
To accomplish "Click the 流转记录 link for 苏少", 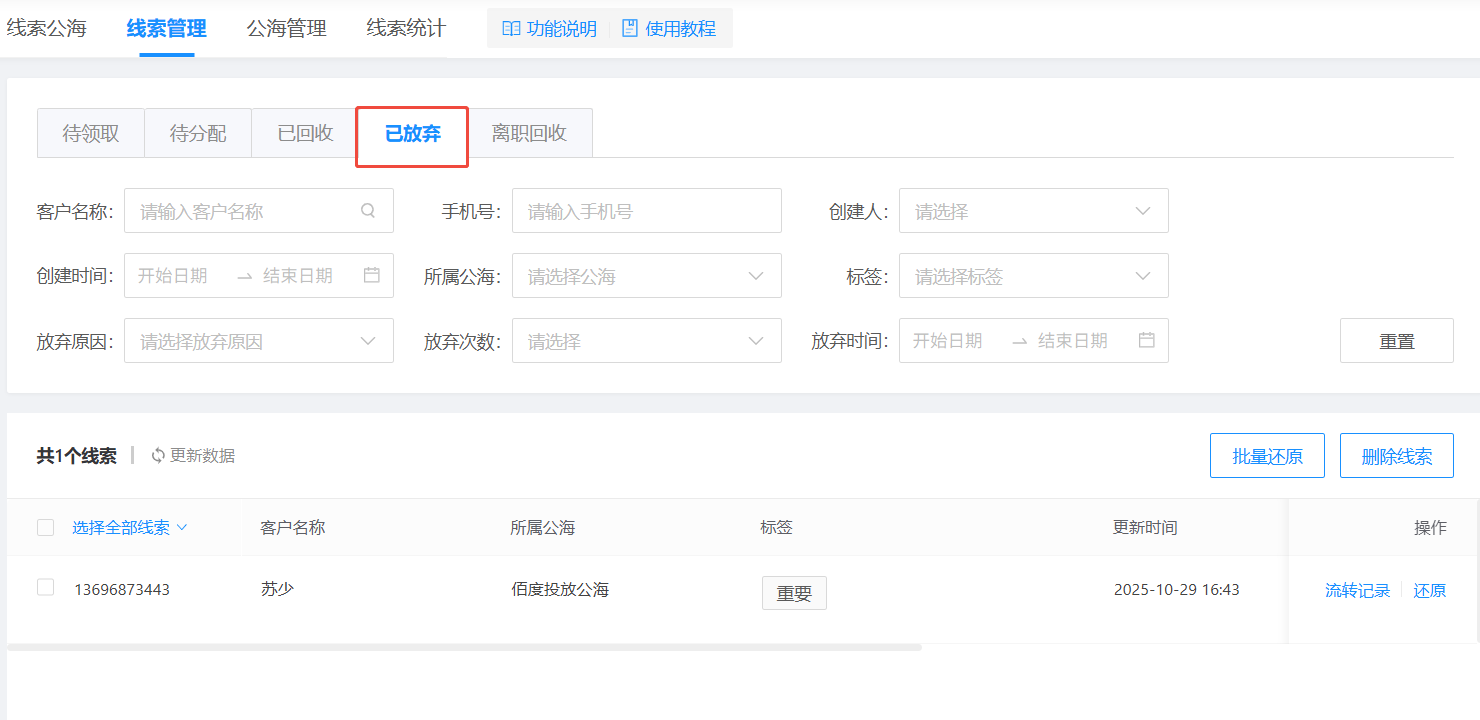I will (1357, 591).
